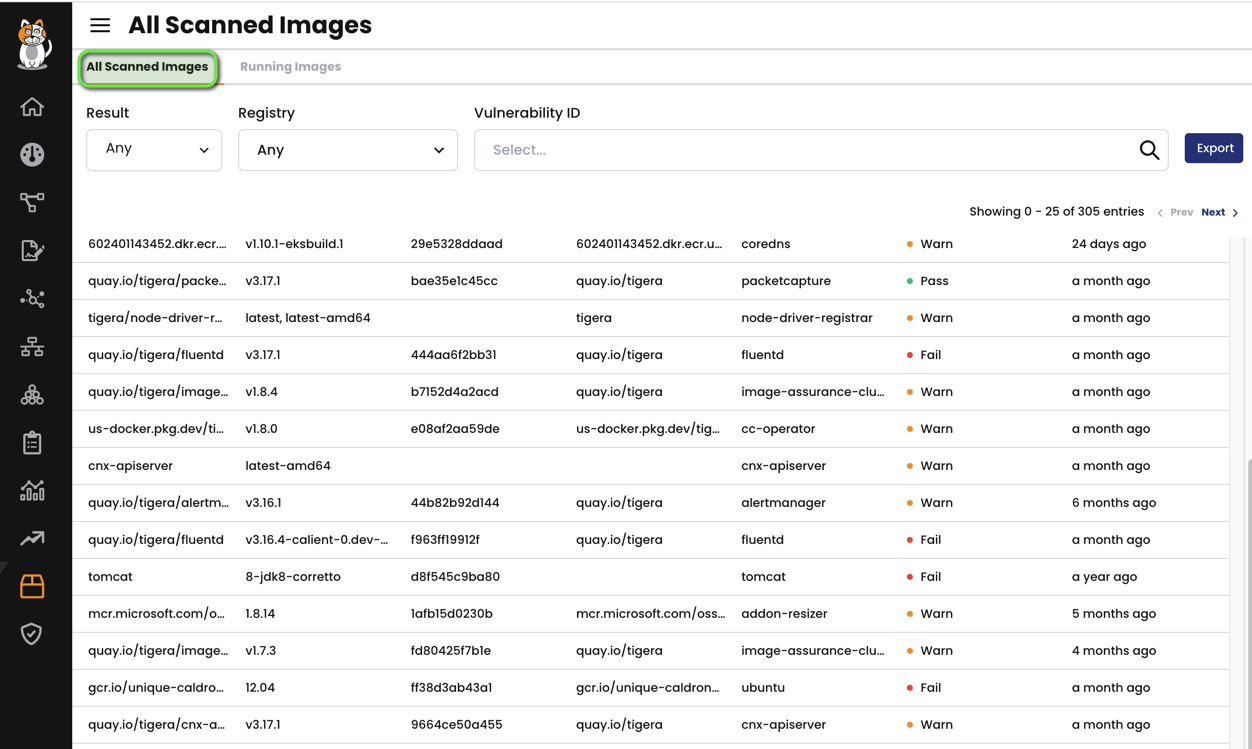Open the Registry Any dropdown
This screenshot has width=1252, height=749.
pyautogui.click(x=348, y=150)
